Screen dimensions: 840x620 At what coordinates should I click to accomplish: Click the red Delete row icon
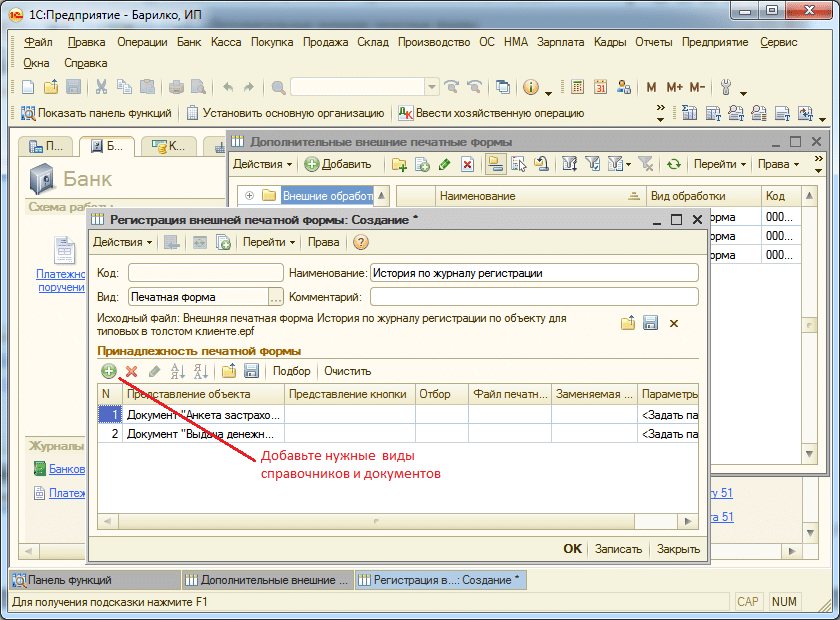pyautogui.click(x=131, y=371)
